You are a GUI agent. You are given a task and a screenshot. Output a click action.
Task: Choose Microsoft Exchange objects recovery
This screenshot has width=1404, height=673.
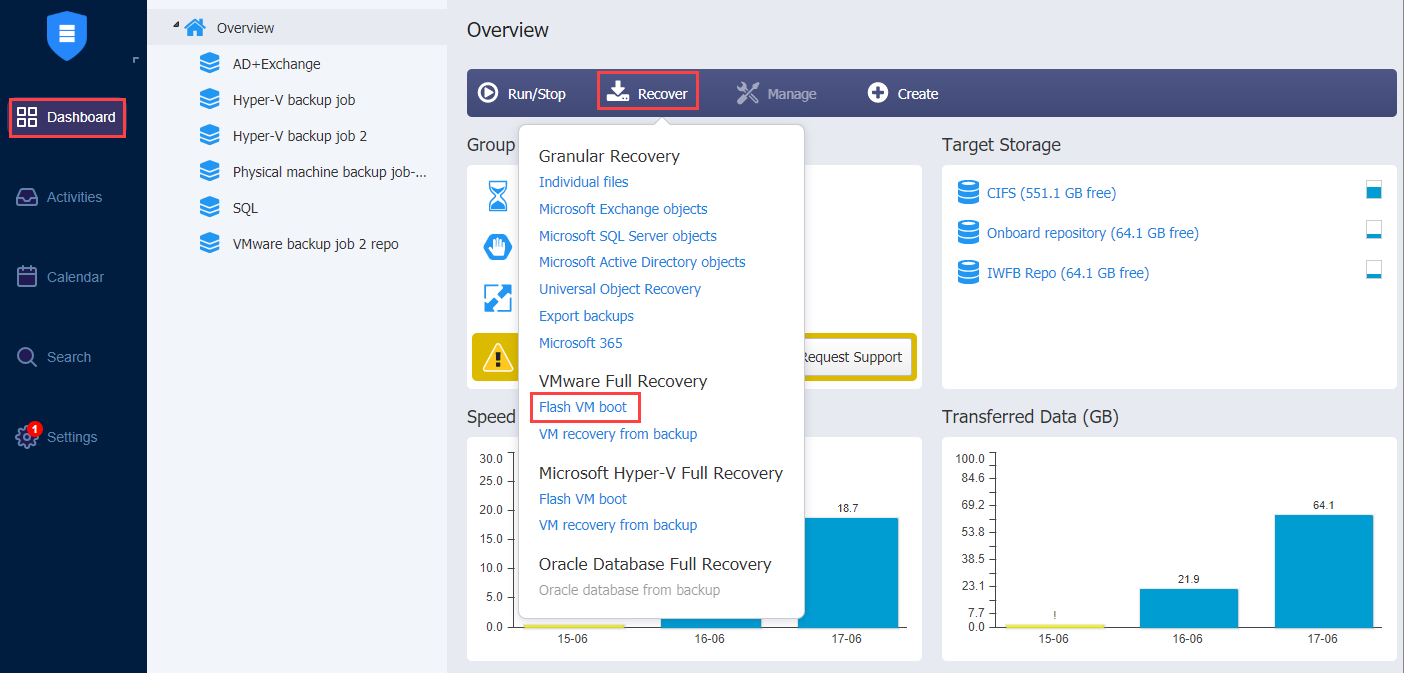pos(623,209)
